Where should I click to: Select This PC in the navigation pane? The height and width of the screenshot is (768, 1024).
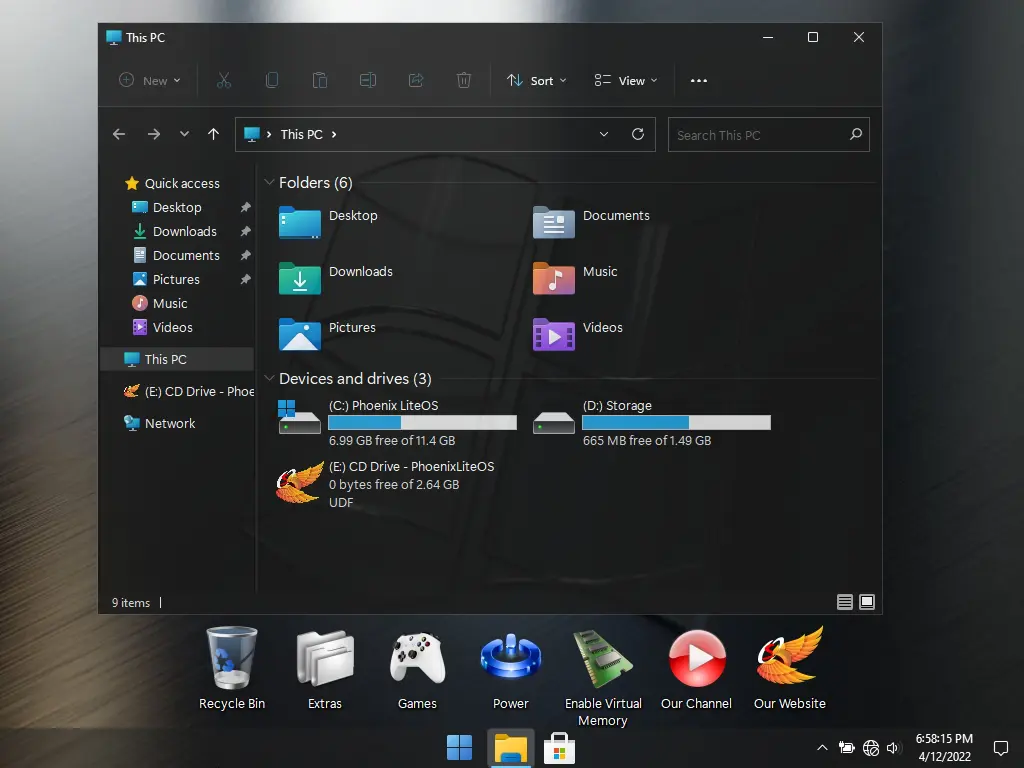click(x=177, y=359)
